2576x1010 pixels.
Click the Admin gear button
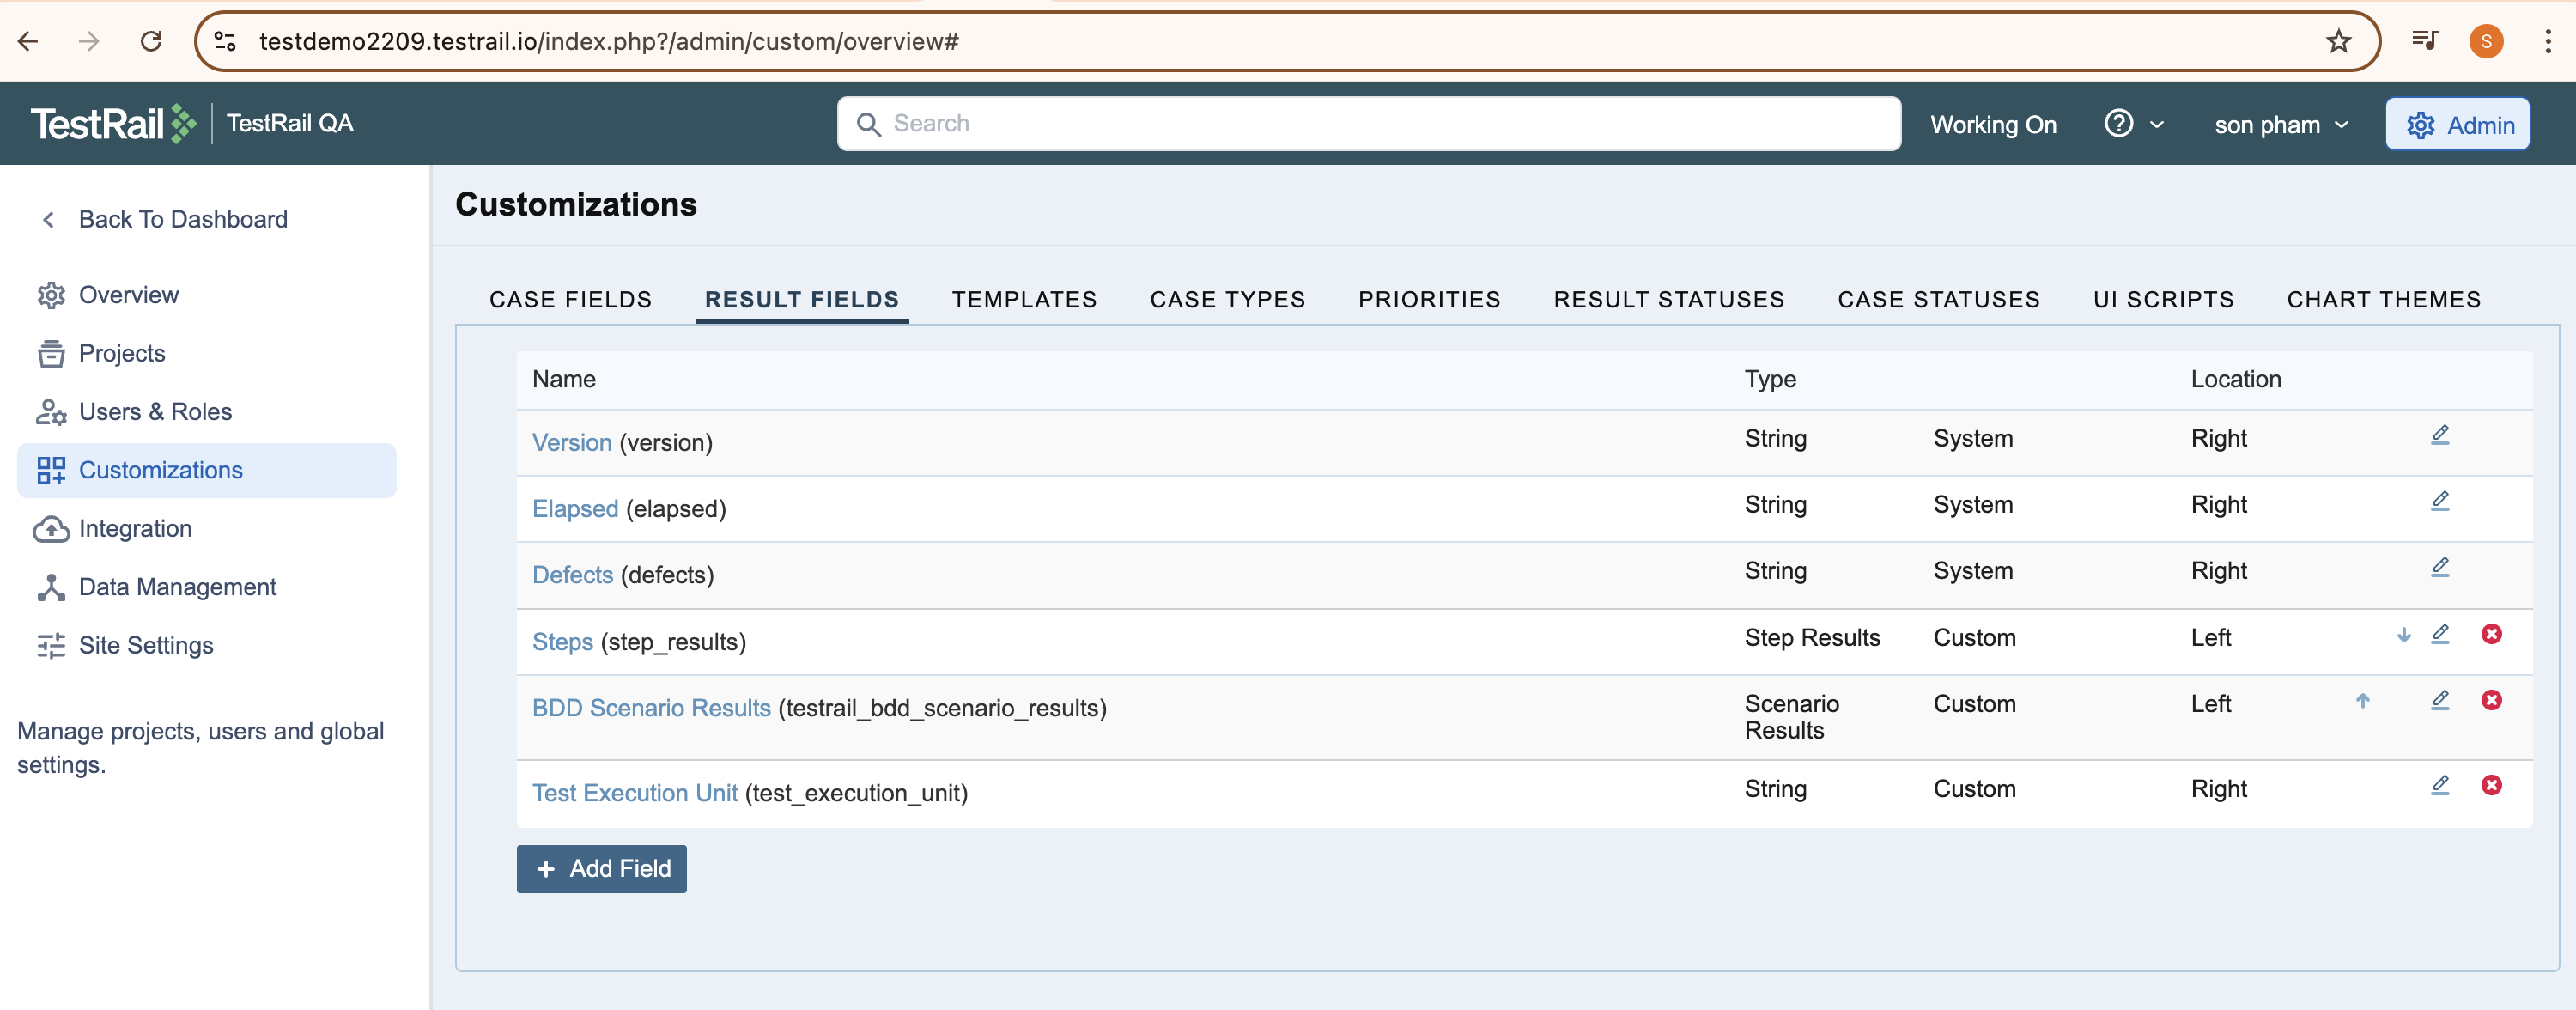(x=2457, y=125)
